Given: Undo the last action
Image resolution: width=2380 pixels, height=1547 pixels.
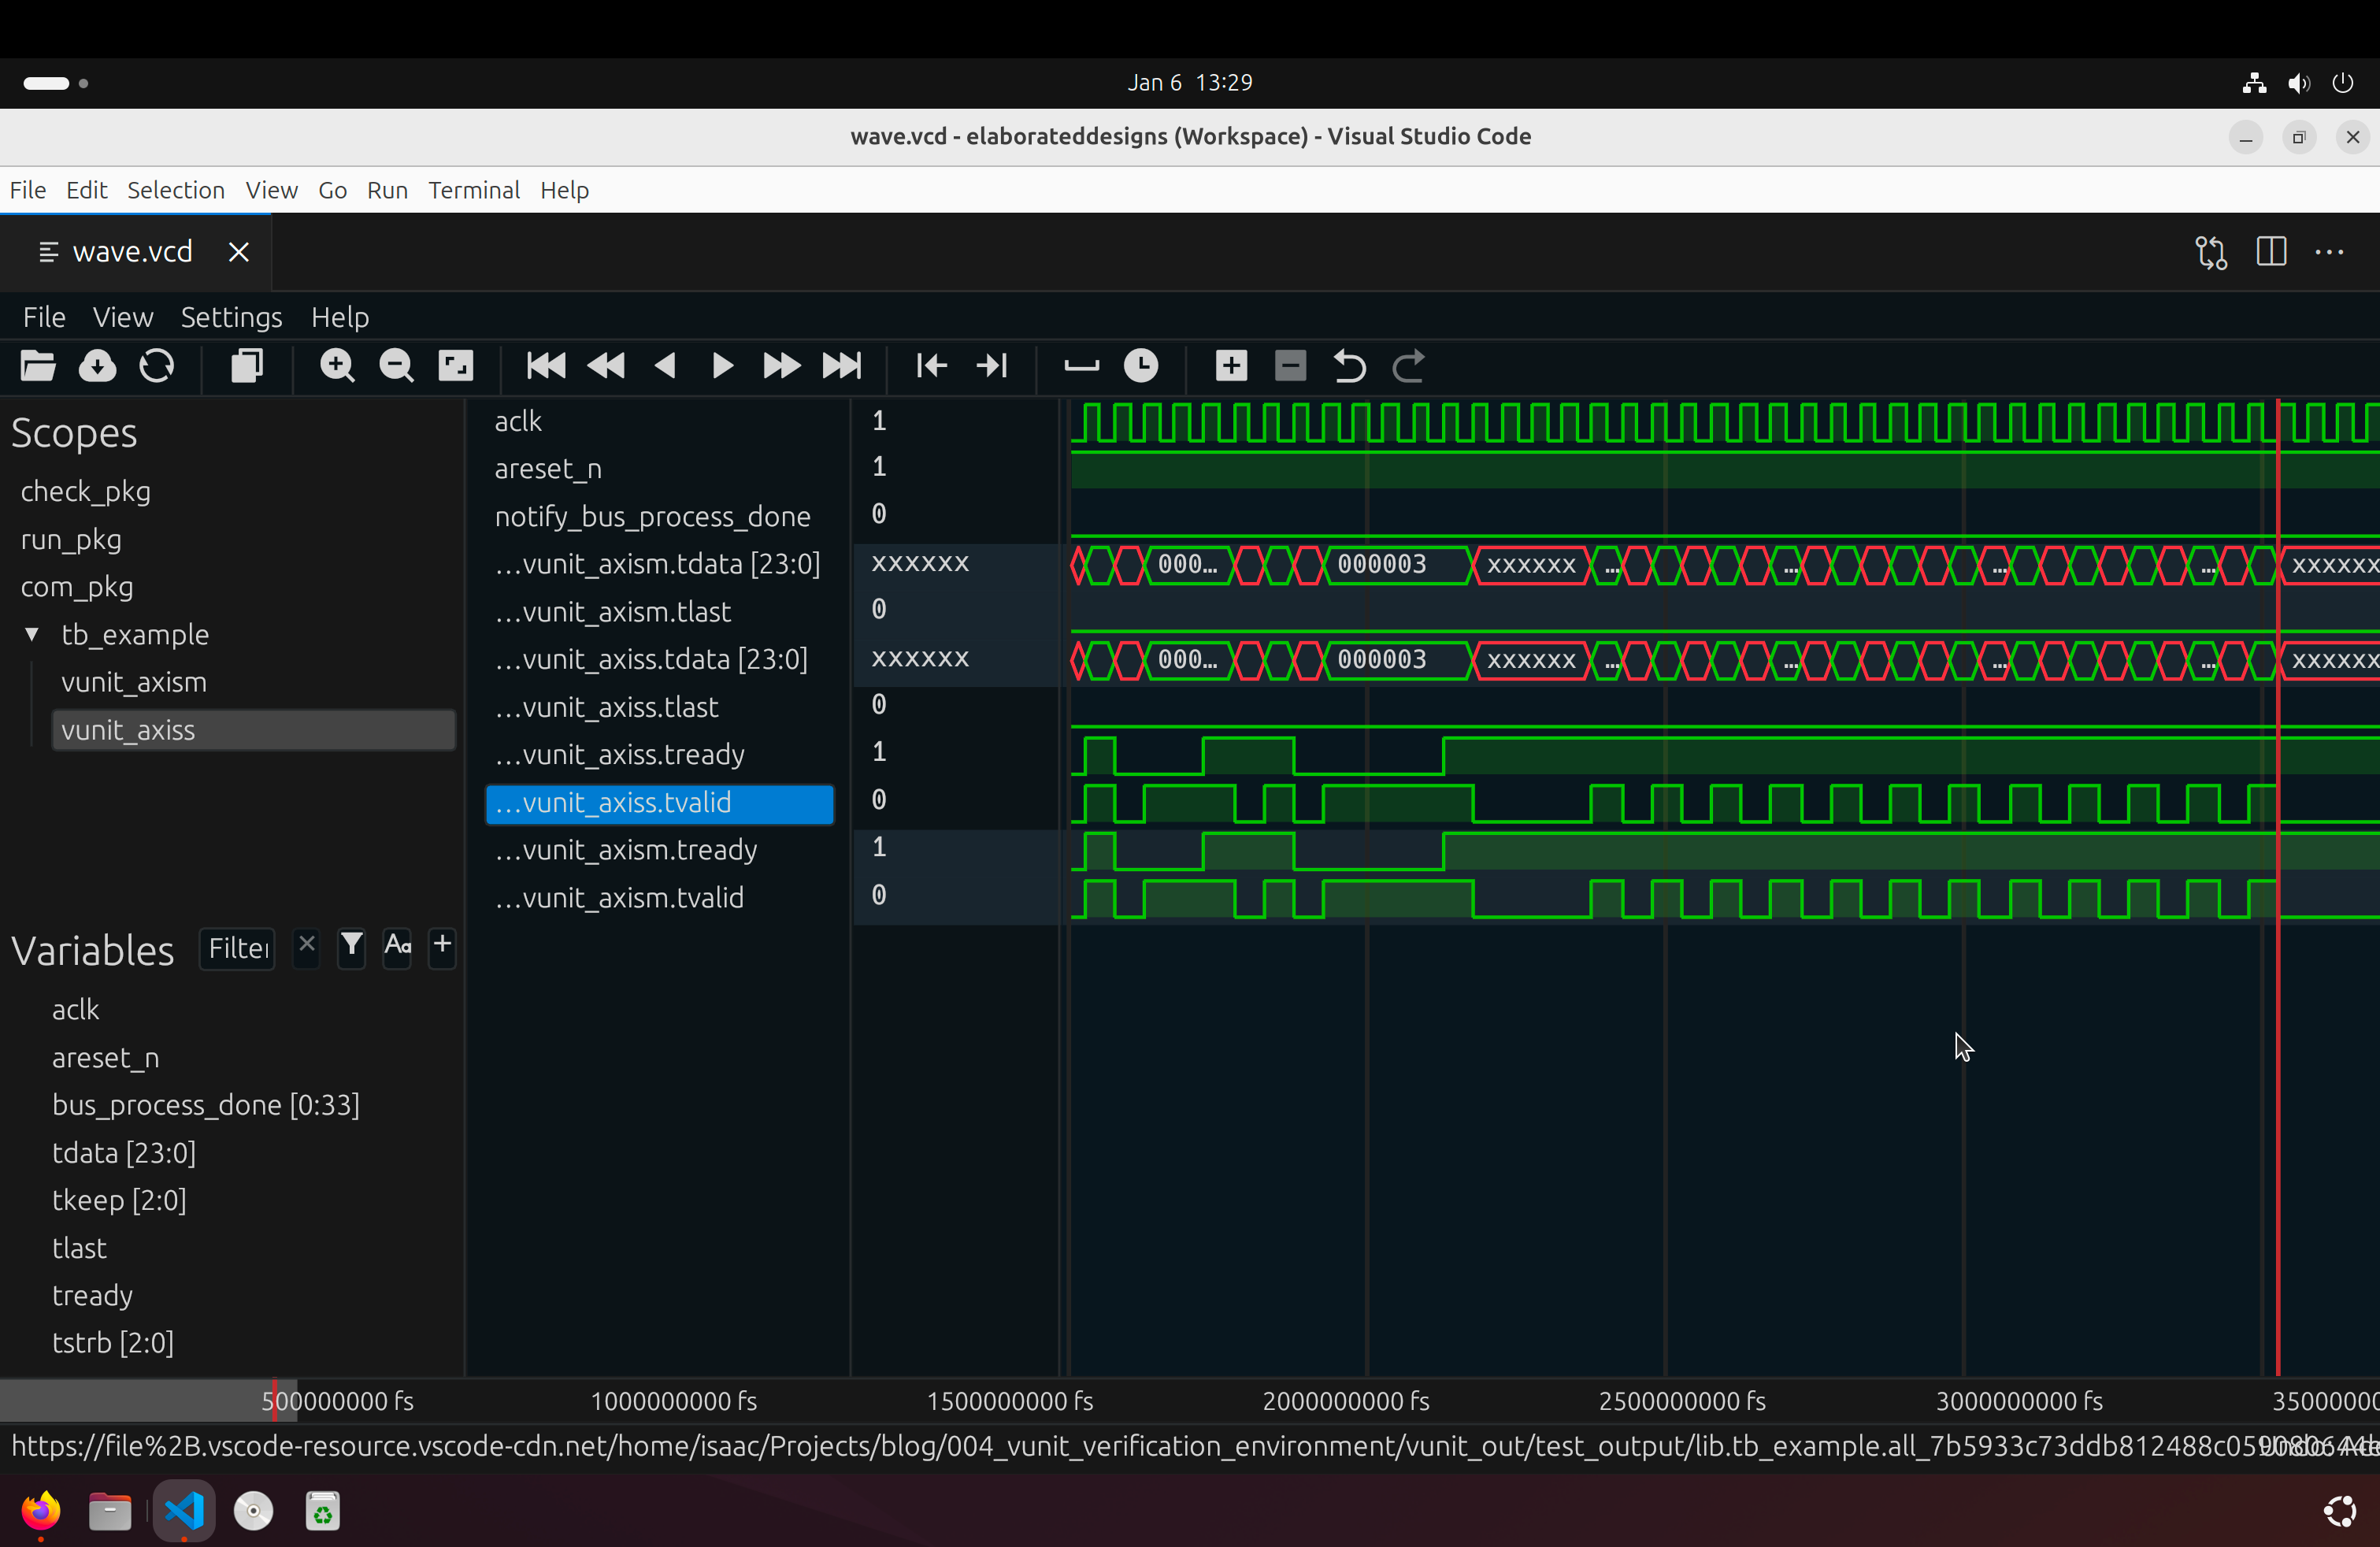Looking at the screenshot, I should tap(1350, 366).
